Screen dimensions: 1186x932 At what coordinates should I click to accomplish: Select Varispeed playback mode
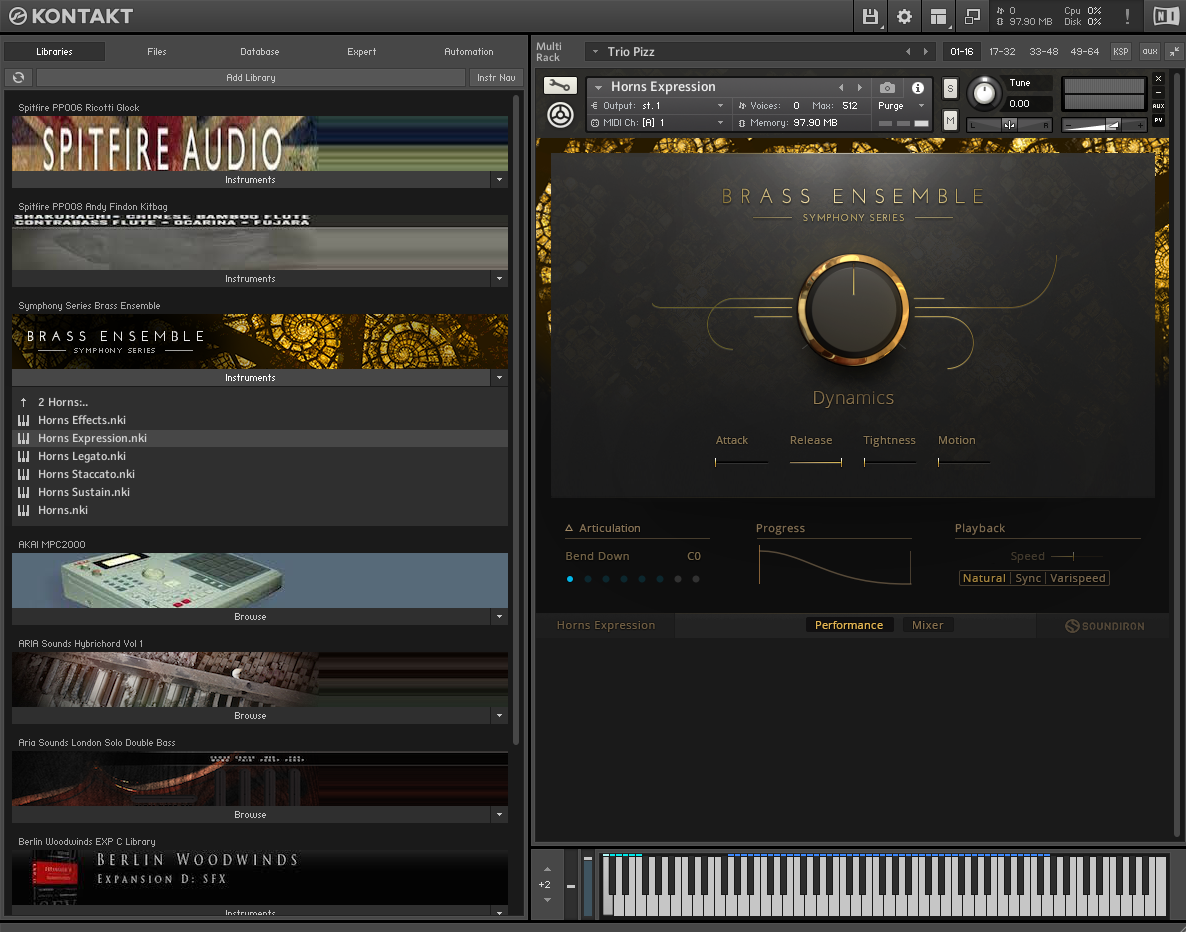coord(1078,578)
